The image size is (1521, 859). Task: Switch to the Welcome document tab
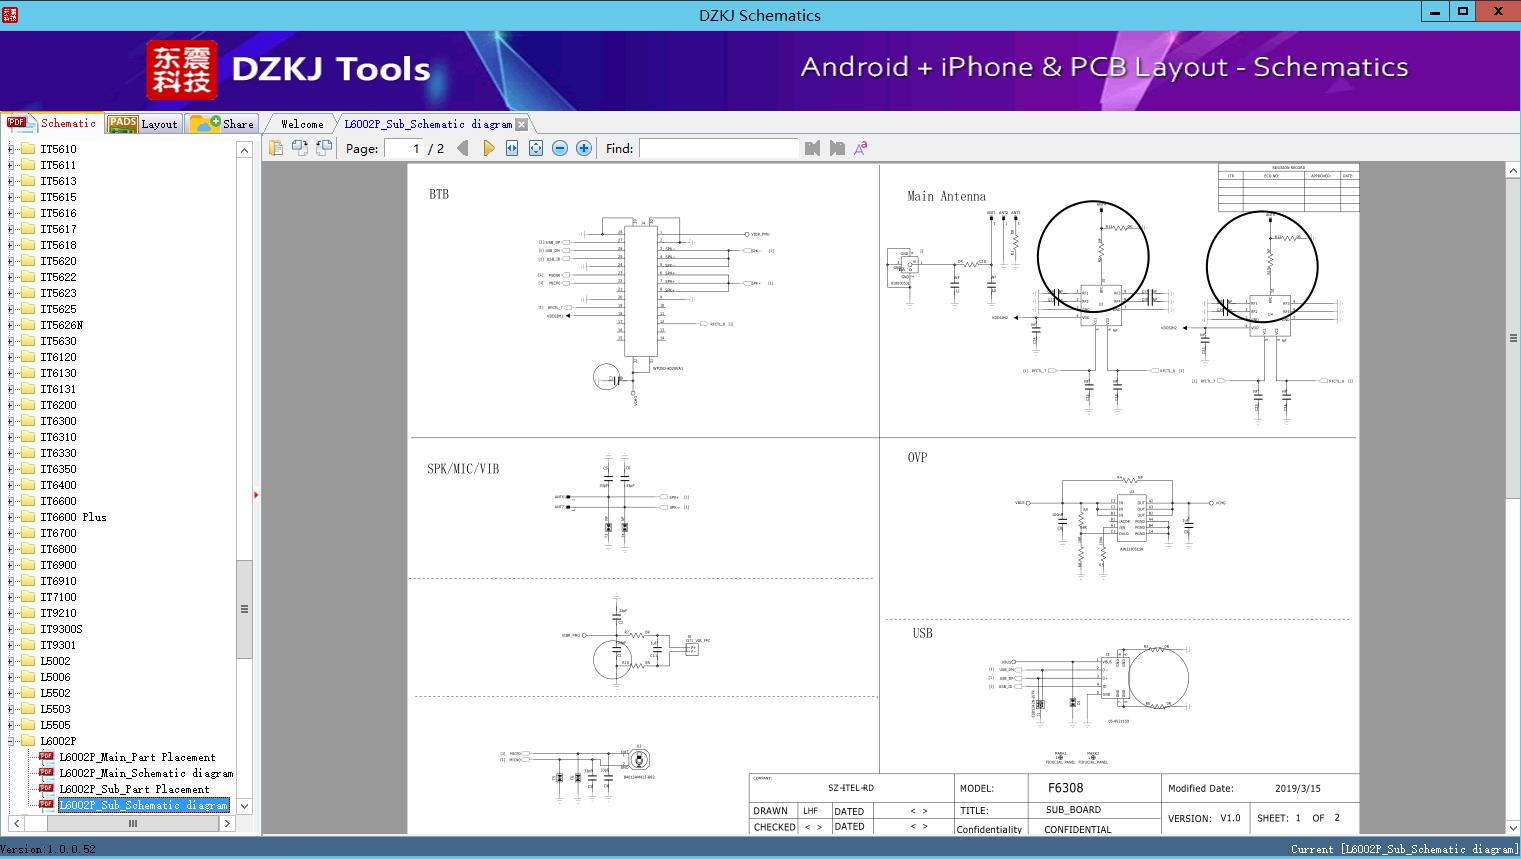pyautogui.click(x=302, y=124)
